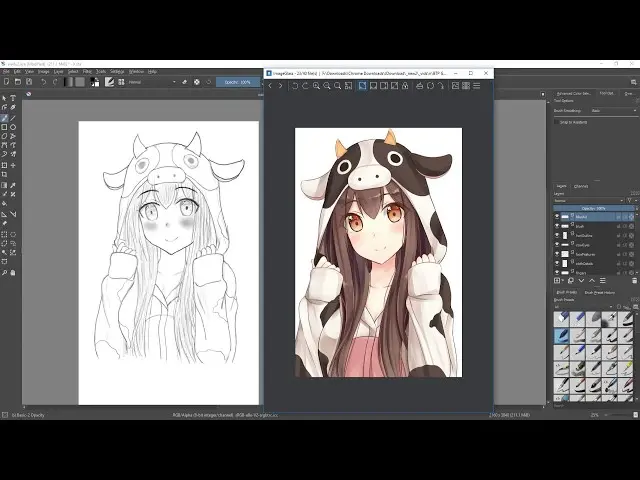Select the Crop tool
Image resolution: width=640 pixels, height=480 pixels.
click(4, 175)
